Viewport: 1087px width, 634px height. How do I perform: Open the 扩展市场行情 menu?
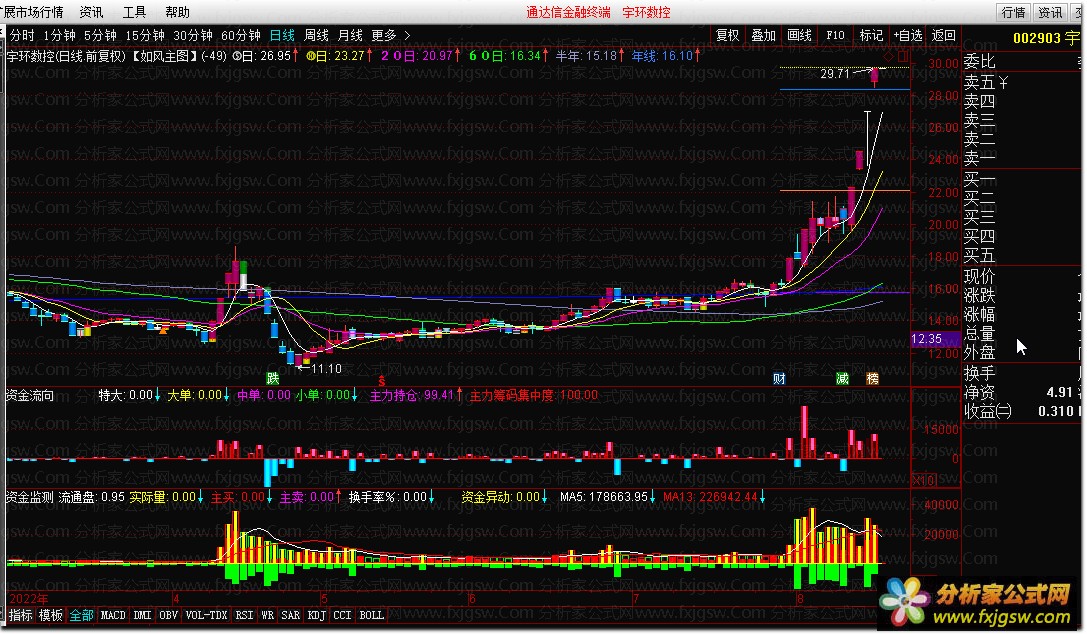(32, 12)
